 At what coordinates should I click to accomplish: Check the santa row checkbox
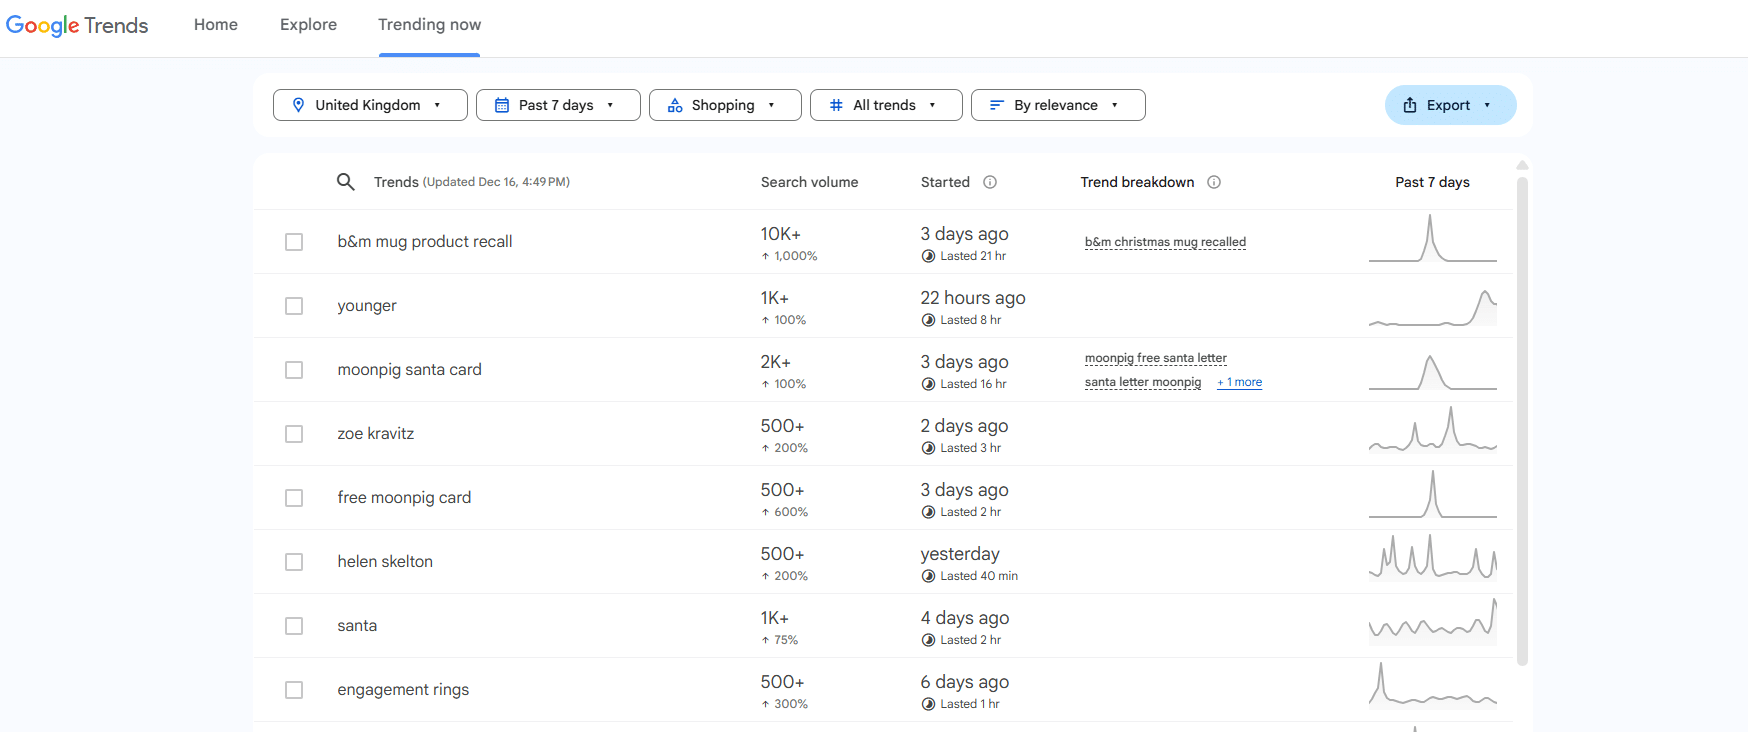(x=294, y=626)
